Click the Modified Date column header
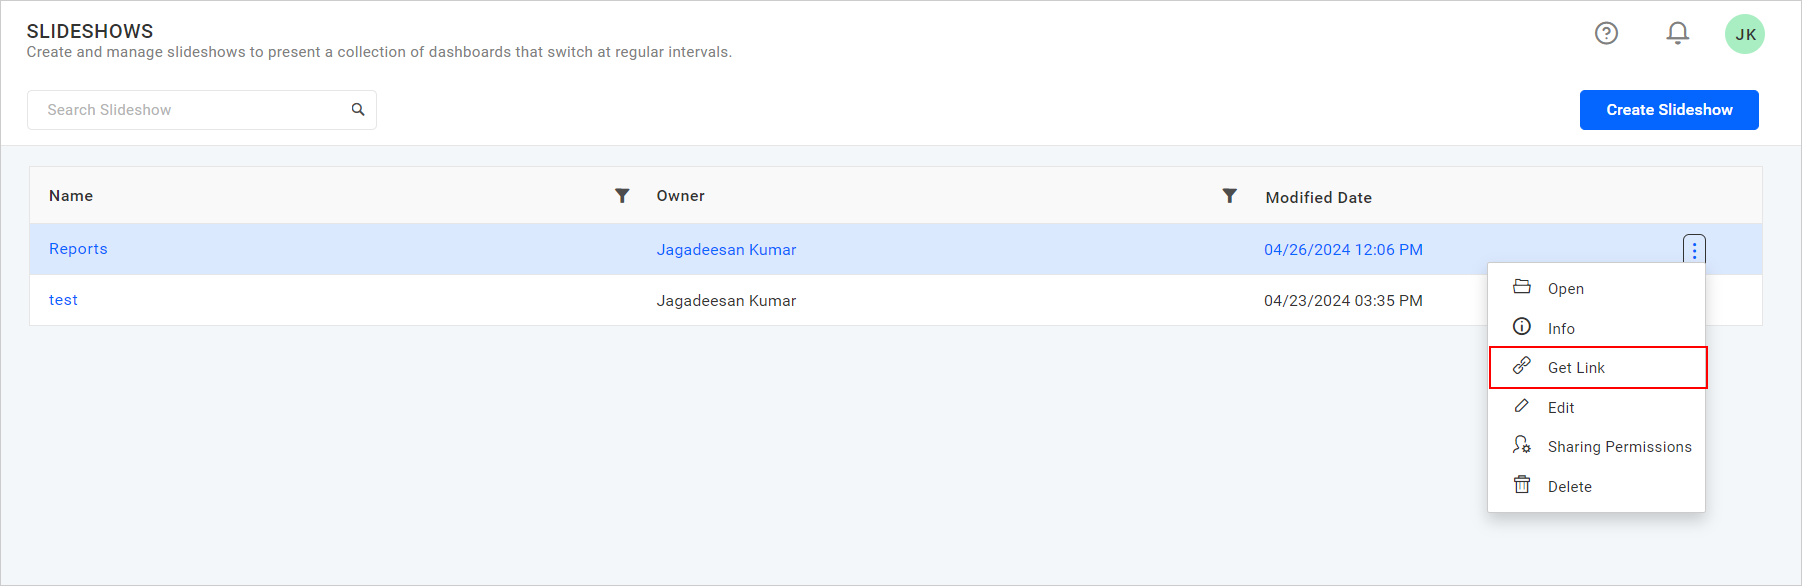 (x=1318, y=198)
